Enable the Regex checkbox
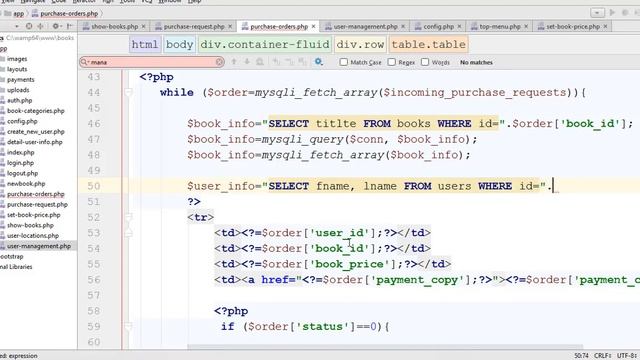 pos(392,62)
